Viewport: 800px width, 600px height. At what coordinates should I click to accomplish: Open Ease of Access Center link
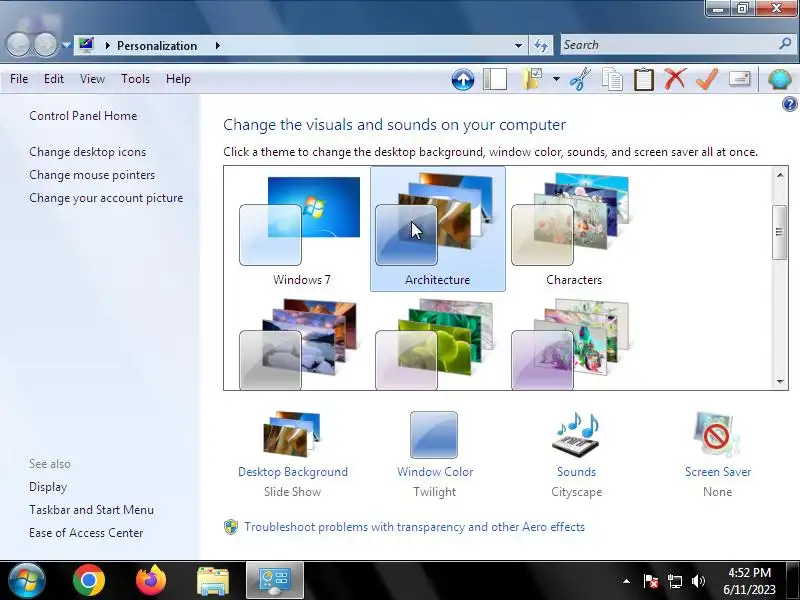[x=86, y=533]
